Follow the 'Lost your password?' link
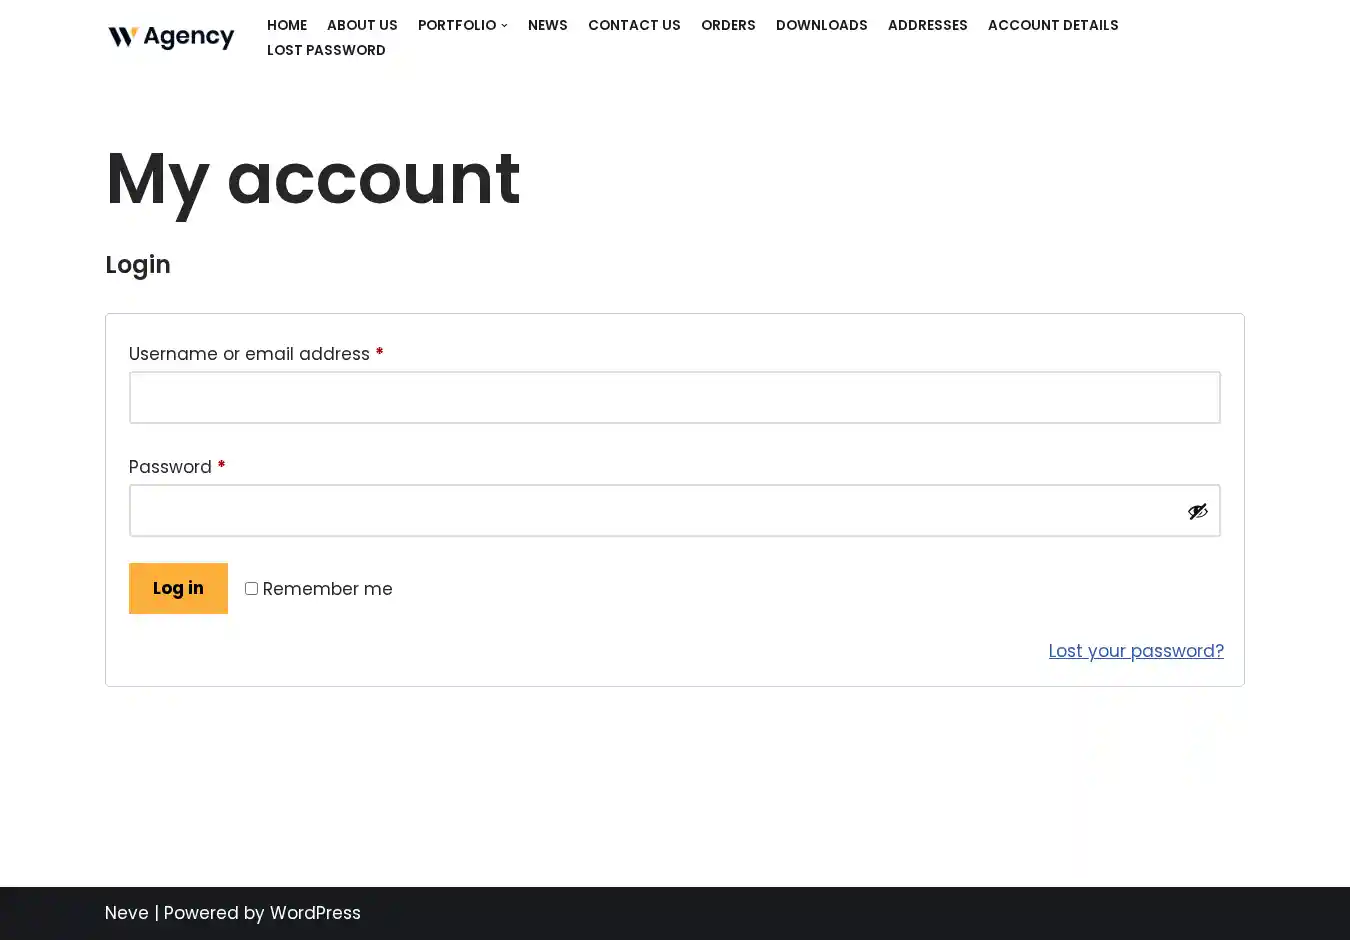 click(1135, 651)
